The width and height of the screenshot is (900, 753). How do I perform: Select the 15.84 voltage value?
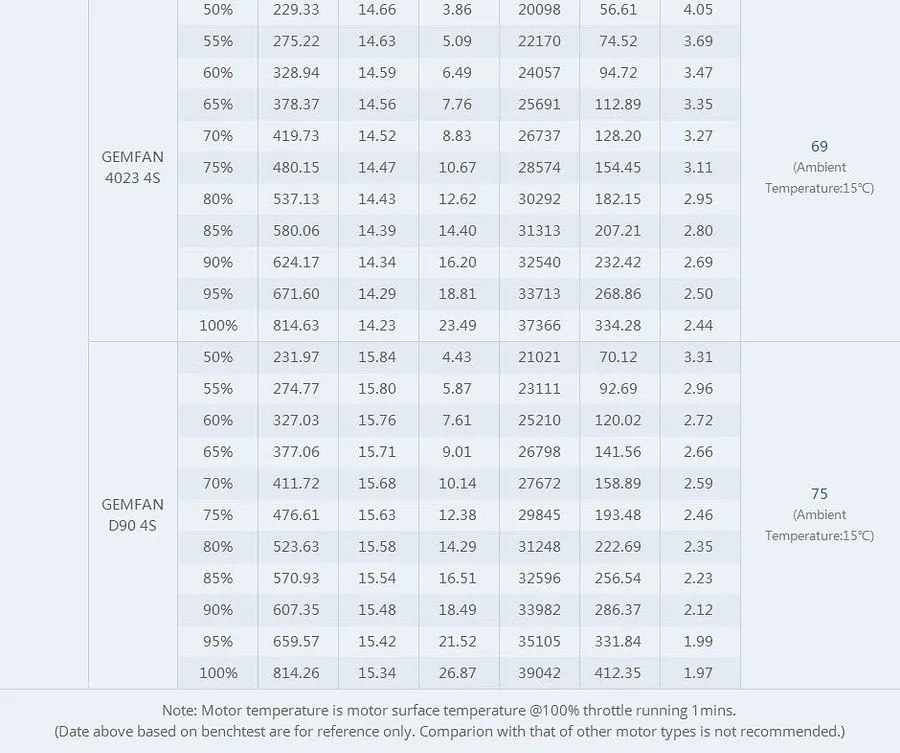(x=377, y=357)
